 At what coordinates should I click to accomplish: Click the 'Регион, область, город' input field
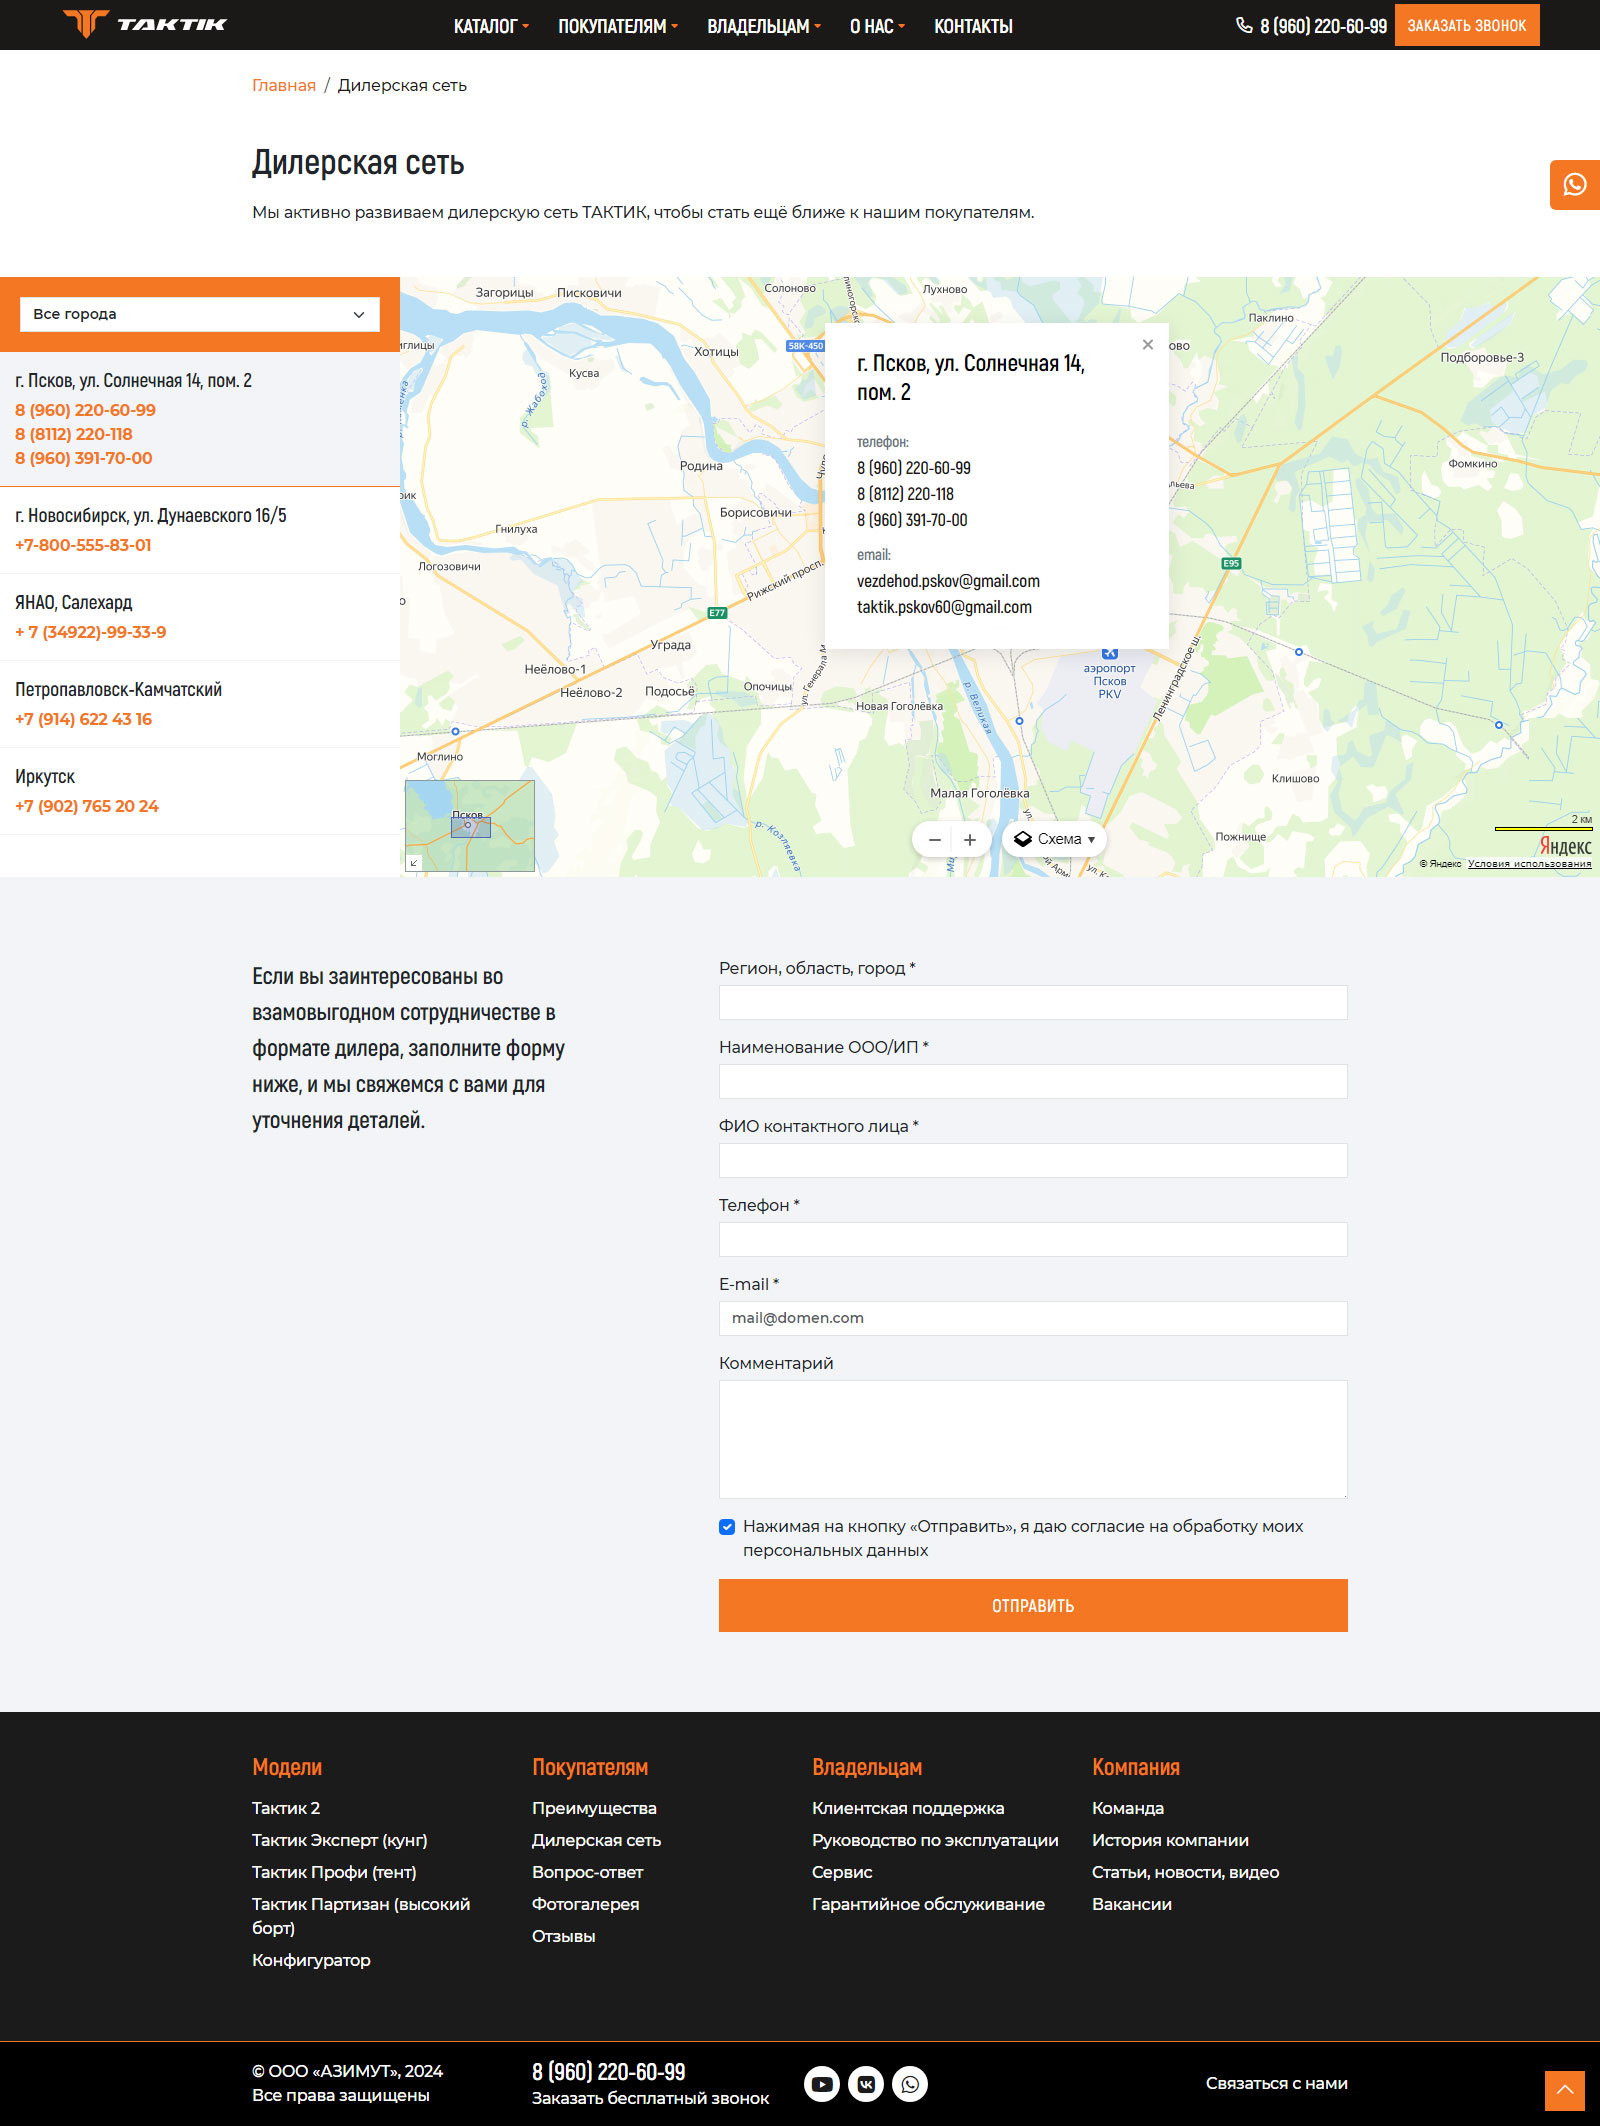[1033, 1003]
